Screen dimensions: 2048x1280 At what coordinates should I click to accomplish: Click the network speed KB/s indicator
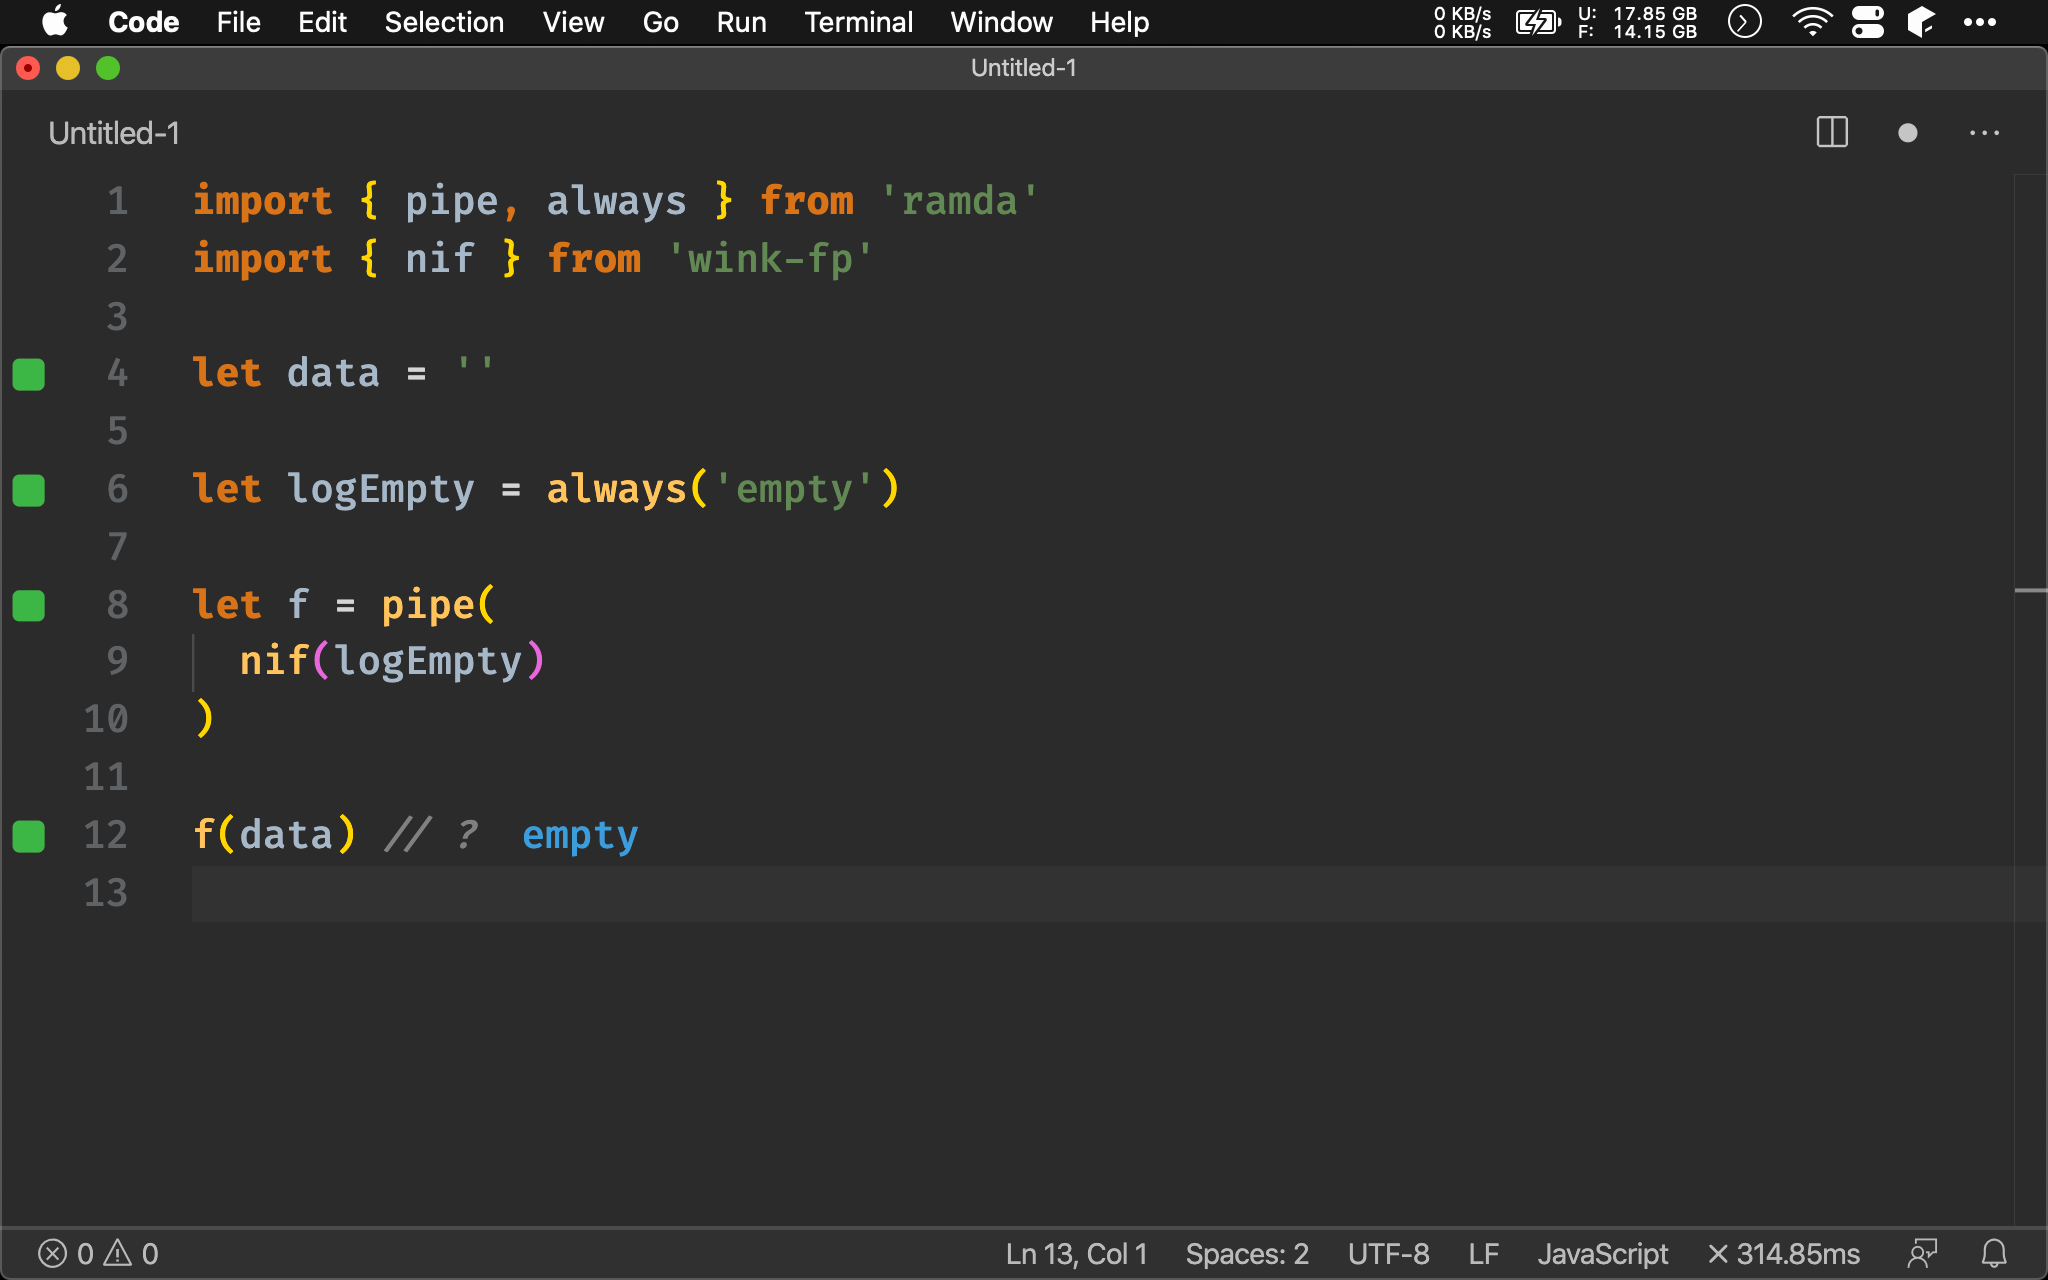pyautogui.click(x=1462, y=22)
